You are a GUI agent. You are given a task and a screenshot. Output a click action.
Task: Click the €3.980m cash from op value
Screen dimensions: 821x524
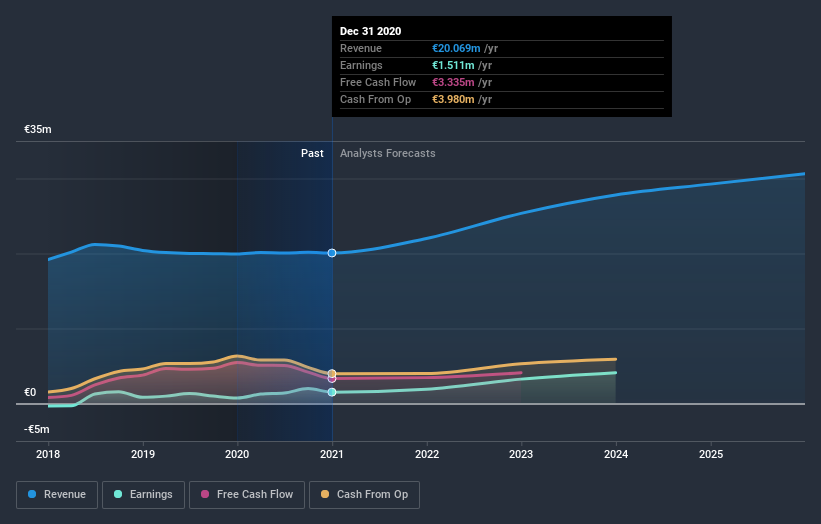[453, 99]
